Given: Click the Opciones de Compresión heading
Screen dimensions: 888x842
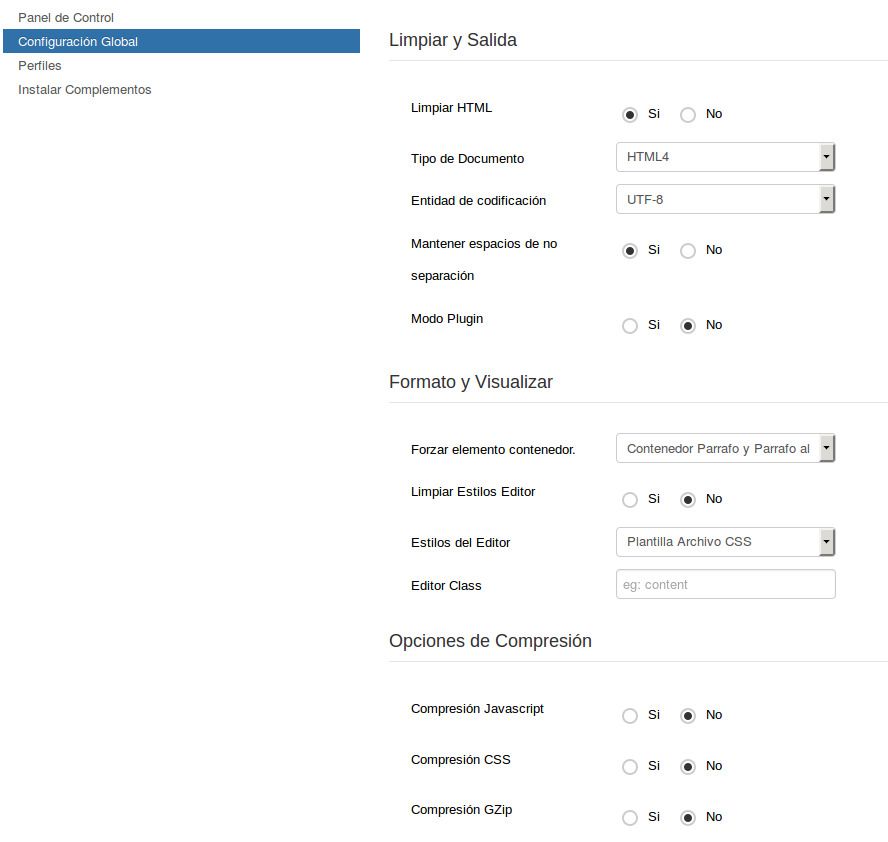Looking at the screenshot, I should [x=490, y=641].
